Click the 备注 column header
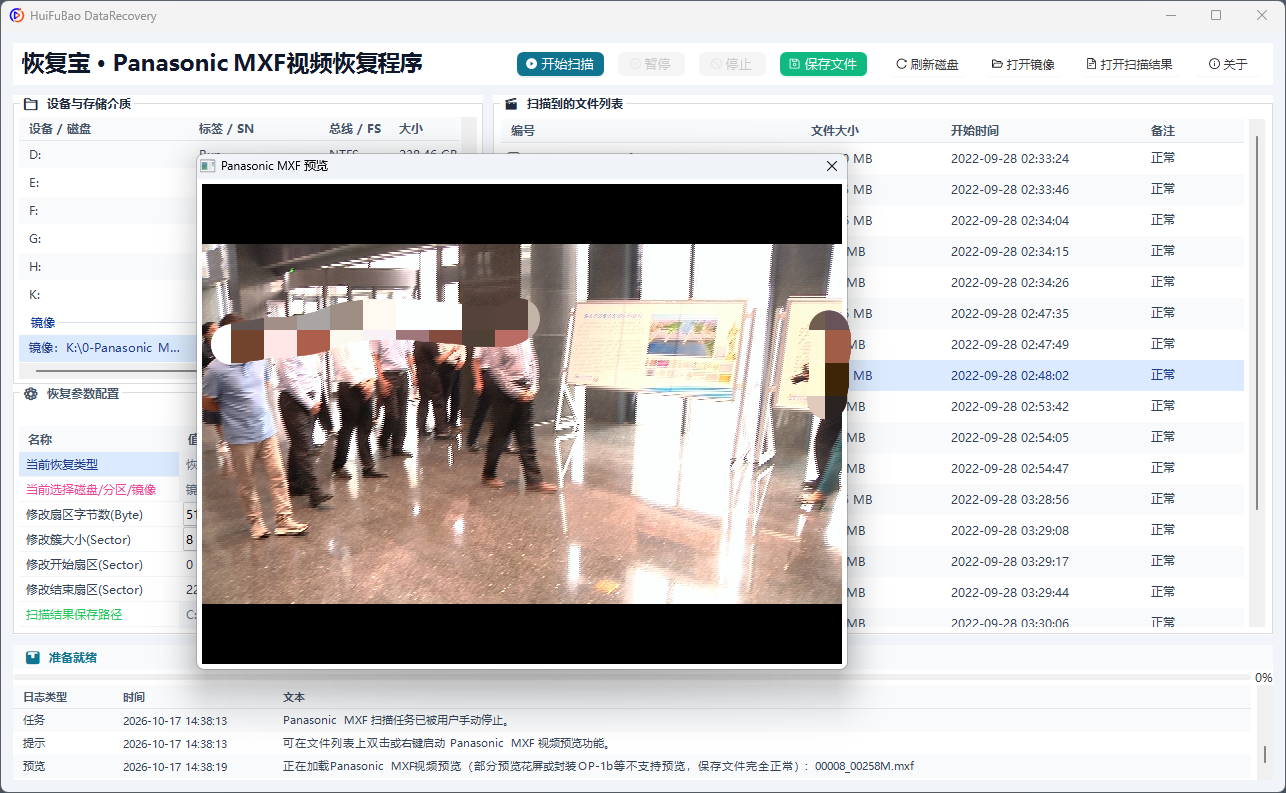 coord(1162,131)
